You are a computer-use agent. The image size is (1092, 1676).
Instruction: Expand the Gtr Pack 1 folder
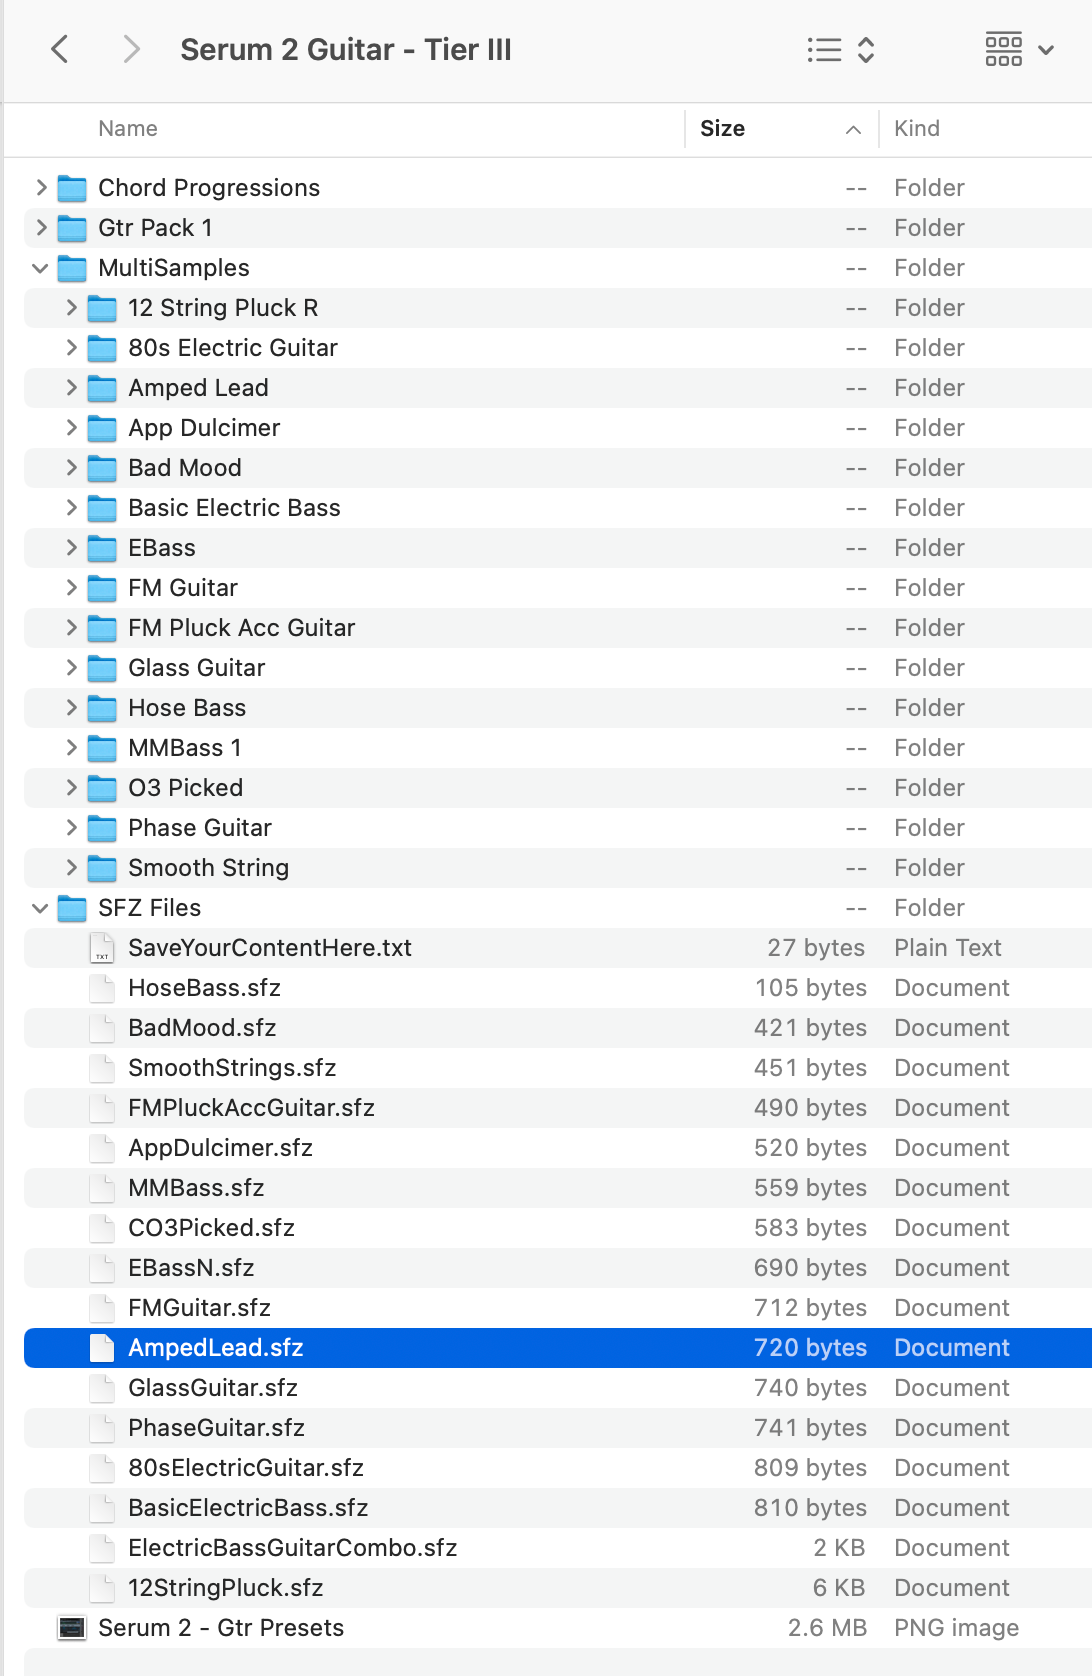pos(41,228)
